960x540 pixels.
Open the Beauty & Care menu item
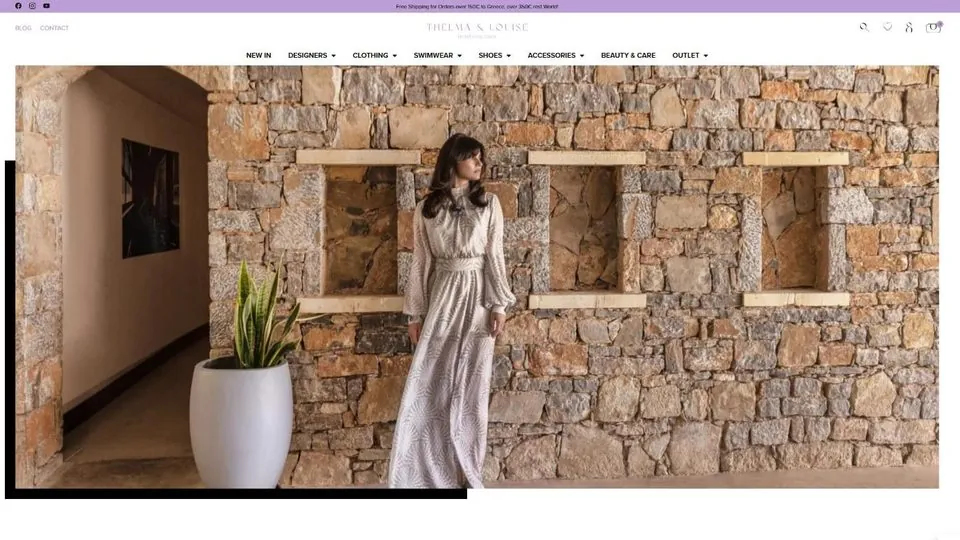pyautogui.click(x=628, y=55)
